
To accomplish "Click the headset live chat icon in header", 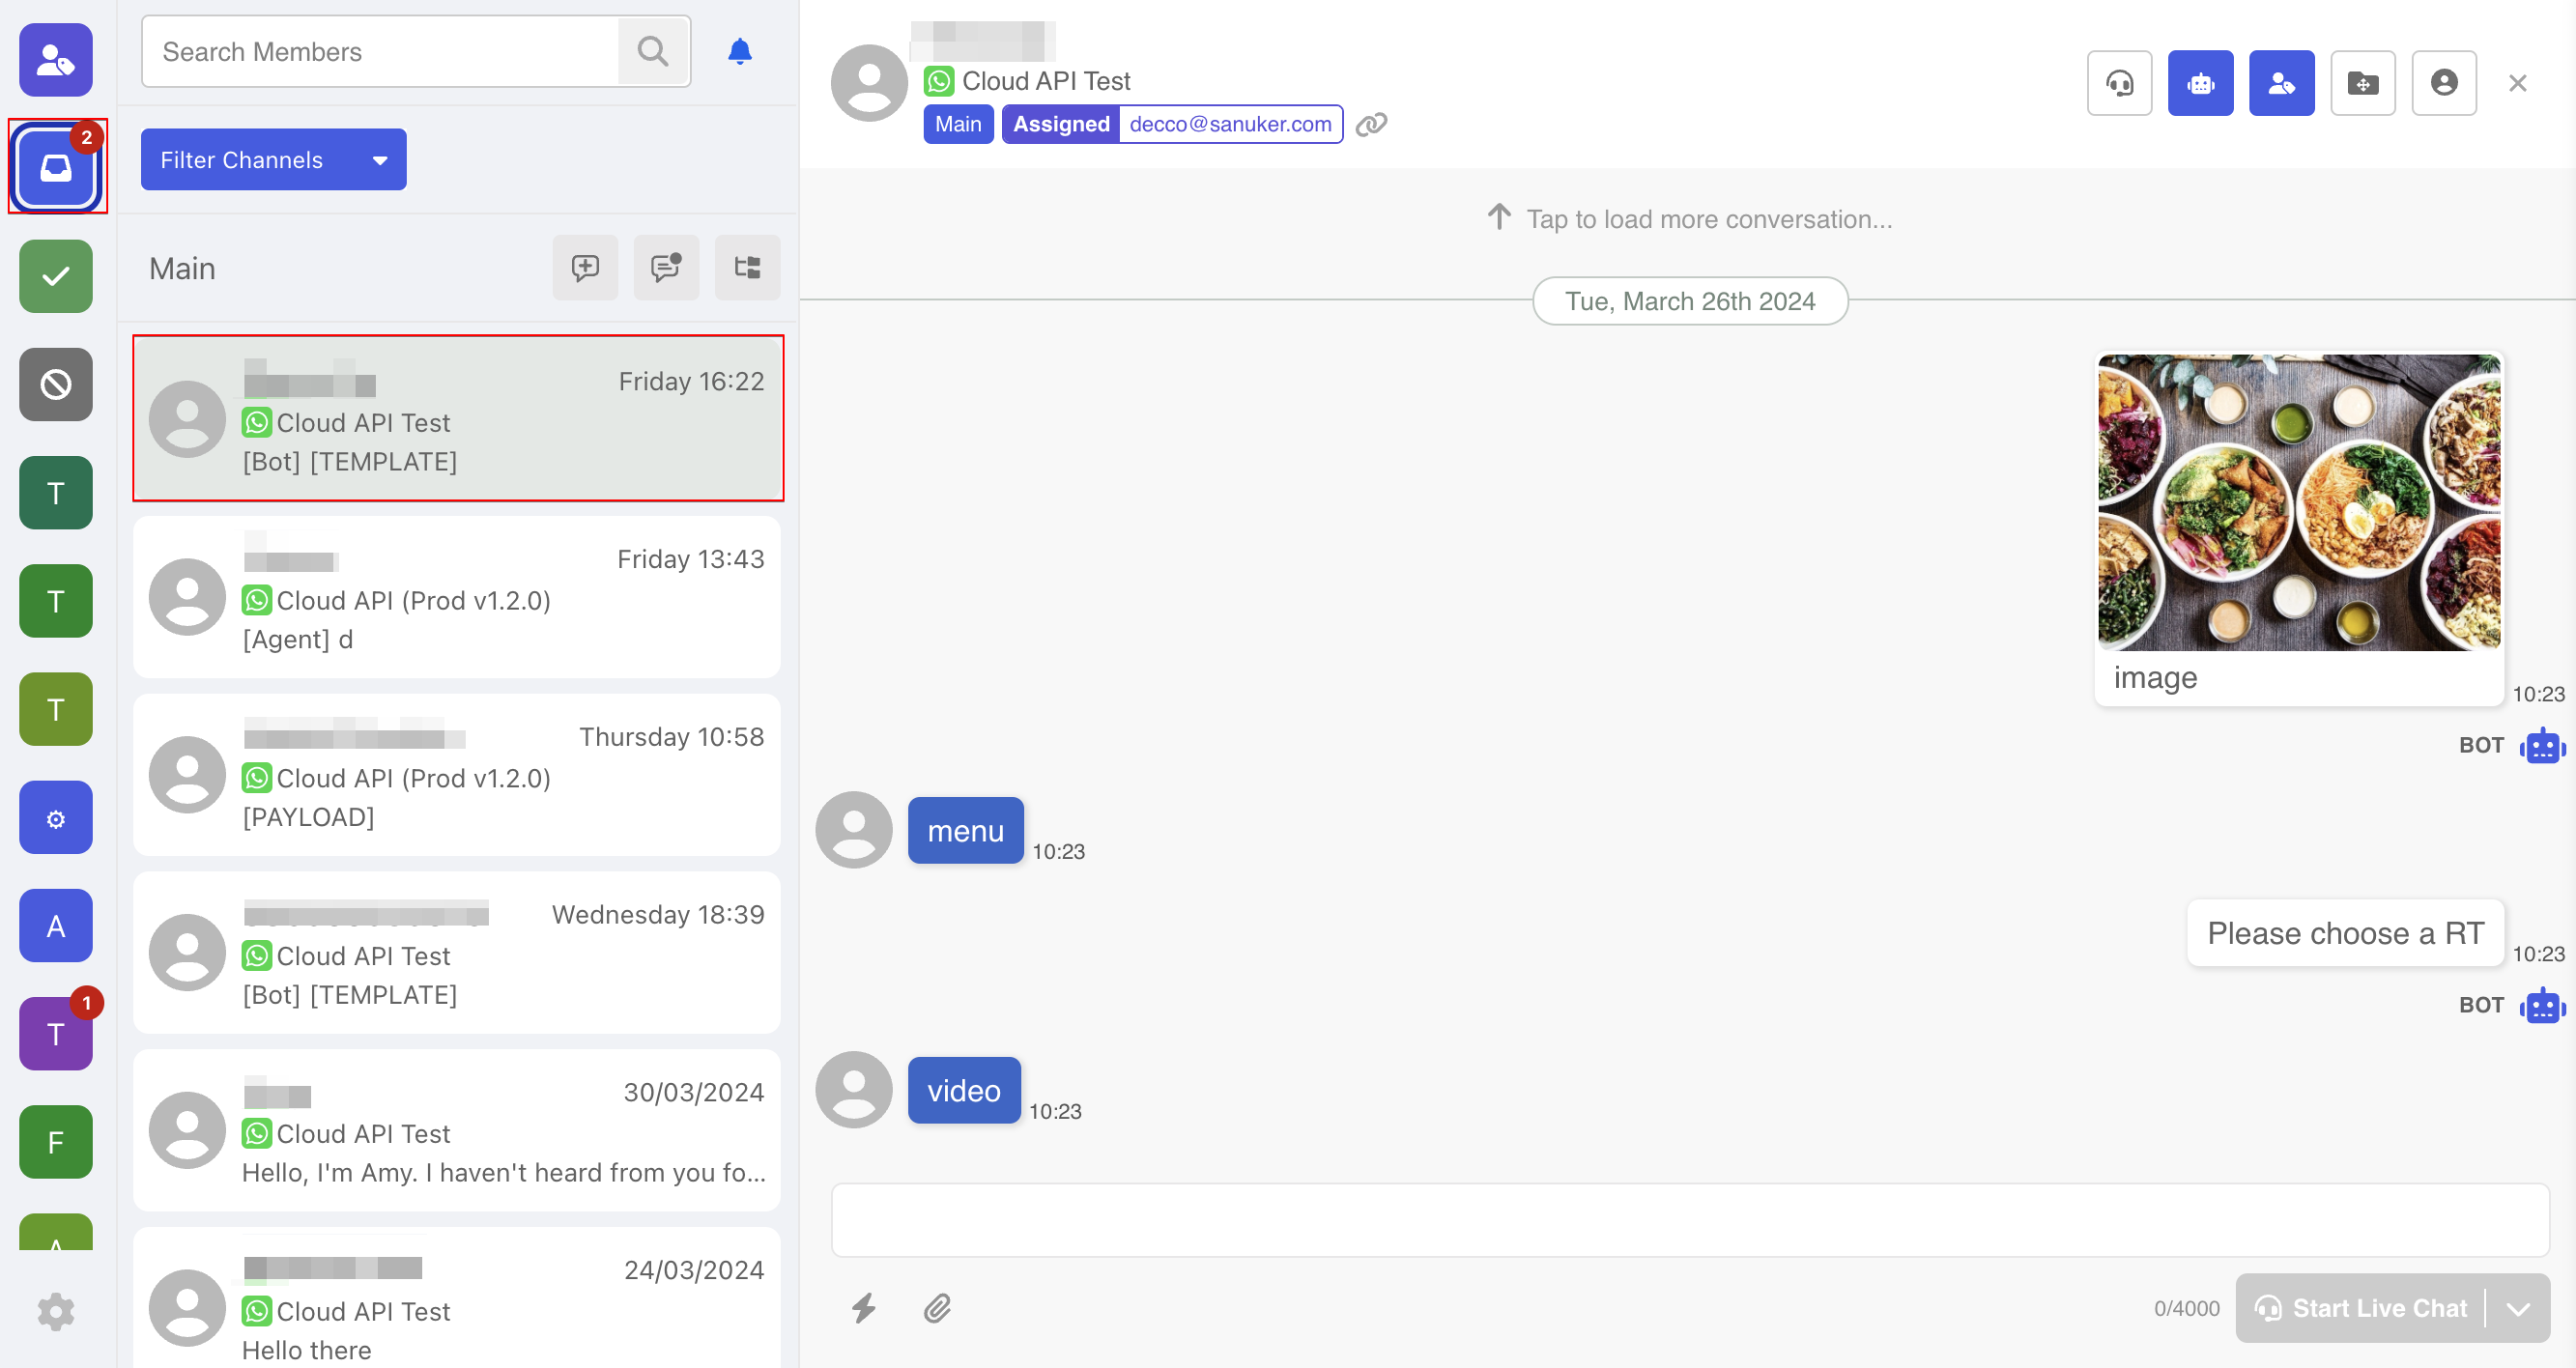I will (2119, 83).
